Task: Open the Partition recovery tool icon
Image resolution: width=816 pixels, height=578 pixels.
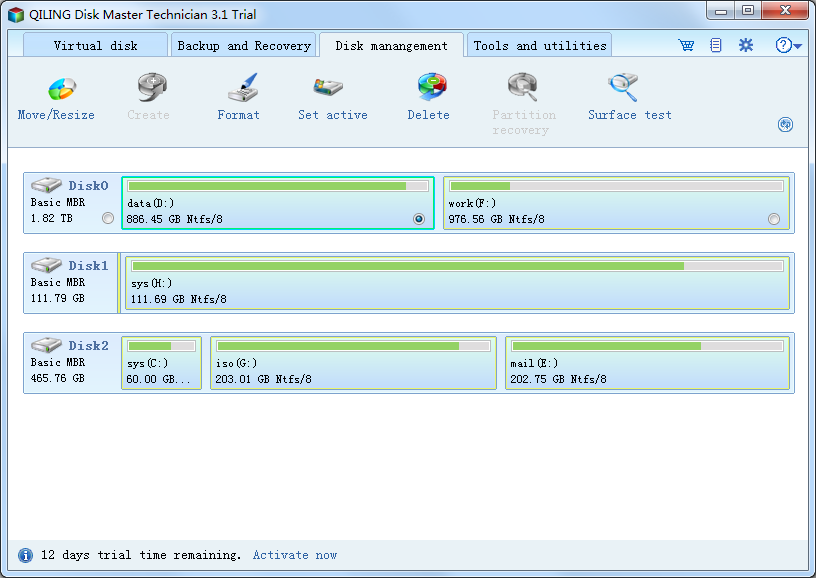Action: pyautogui.click(x=522, y=87)
